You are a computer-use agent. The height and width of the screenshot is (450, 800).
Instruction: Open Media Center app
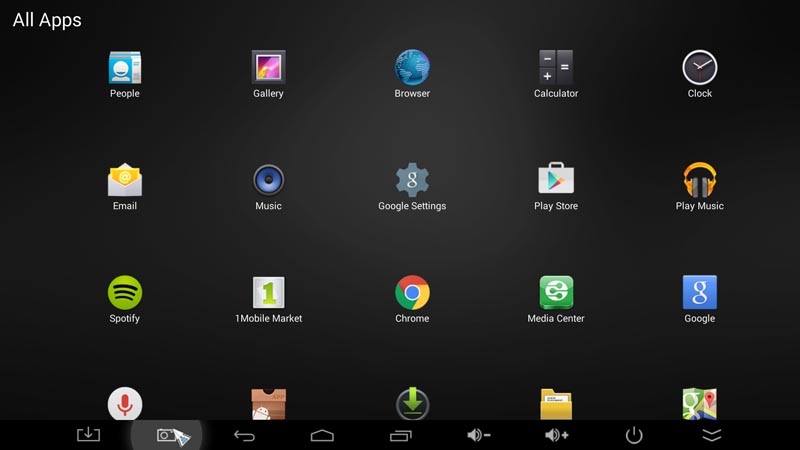[556, 292]
